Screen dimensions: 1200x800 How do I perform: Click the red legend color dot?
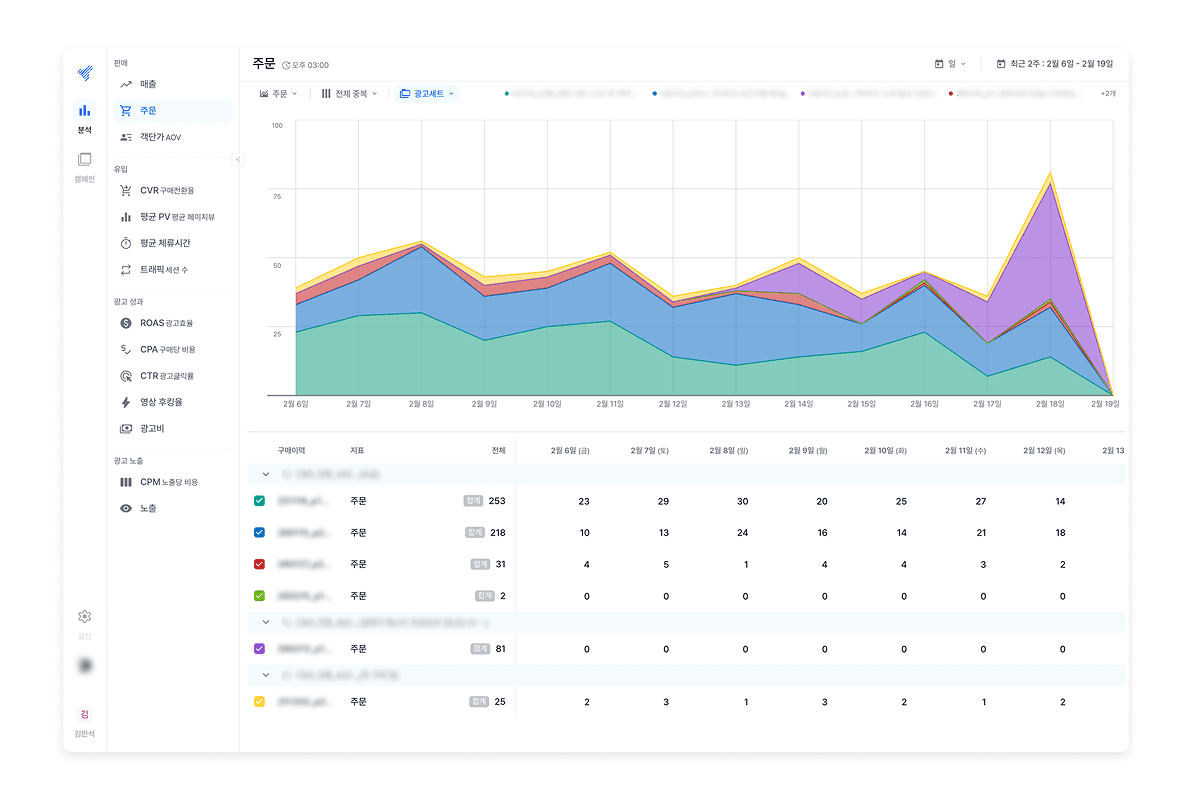pos(950,94)
